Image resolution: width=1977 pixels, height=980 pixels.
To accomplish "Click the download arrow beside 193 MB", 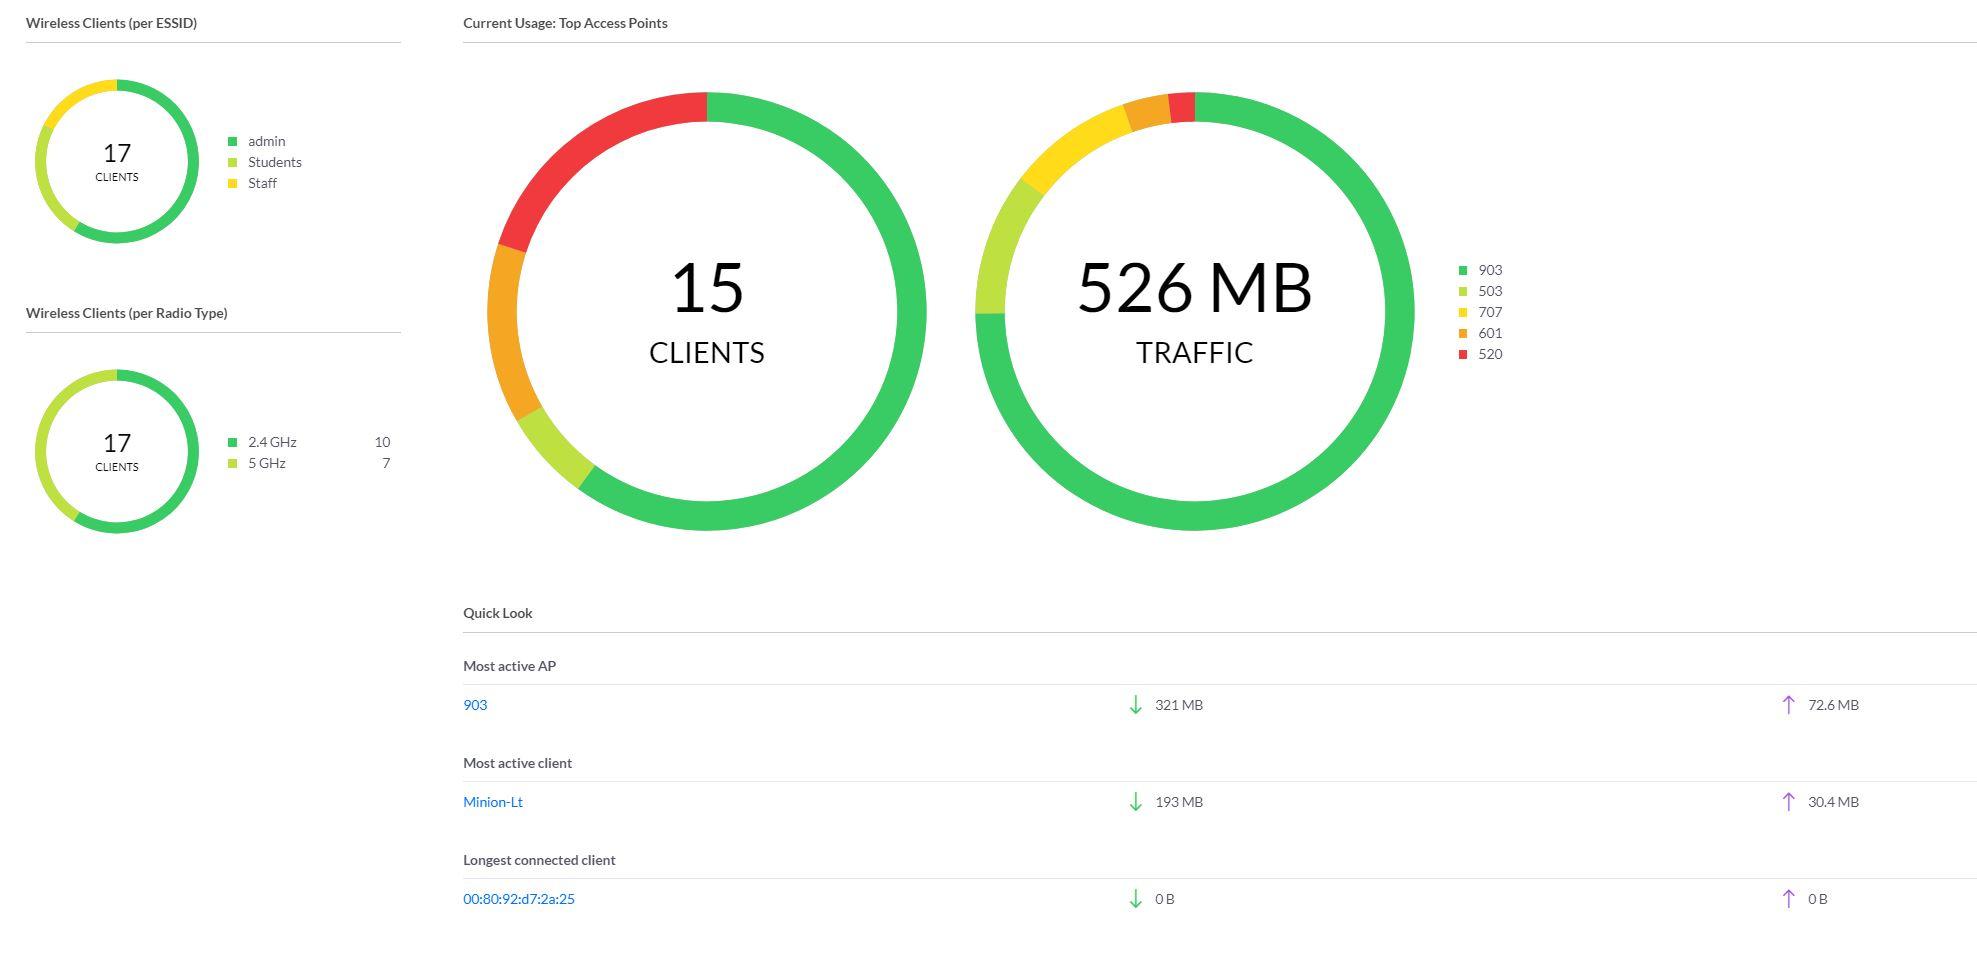I will [1135, 802].
